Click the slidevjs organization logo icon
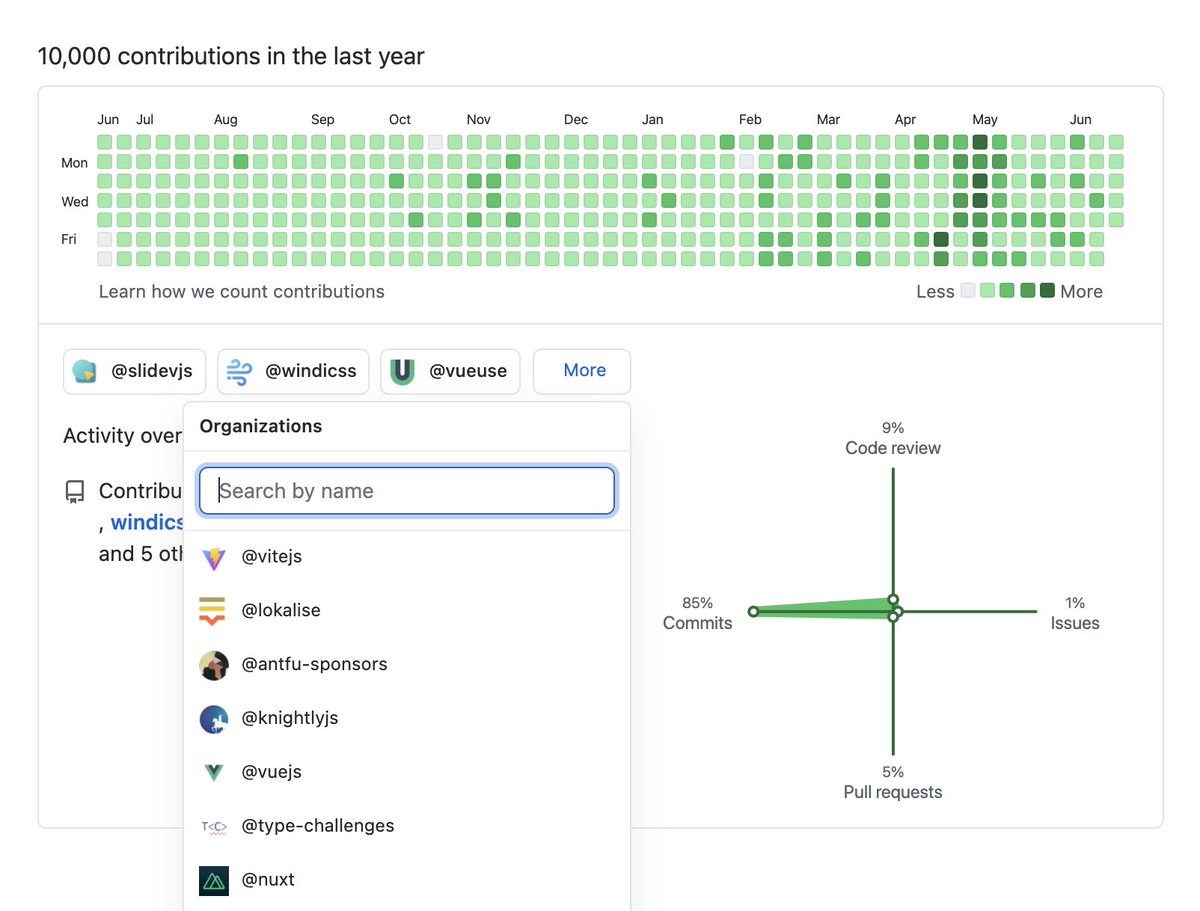The image size is (1200, 911). point(85,371)
